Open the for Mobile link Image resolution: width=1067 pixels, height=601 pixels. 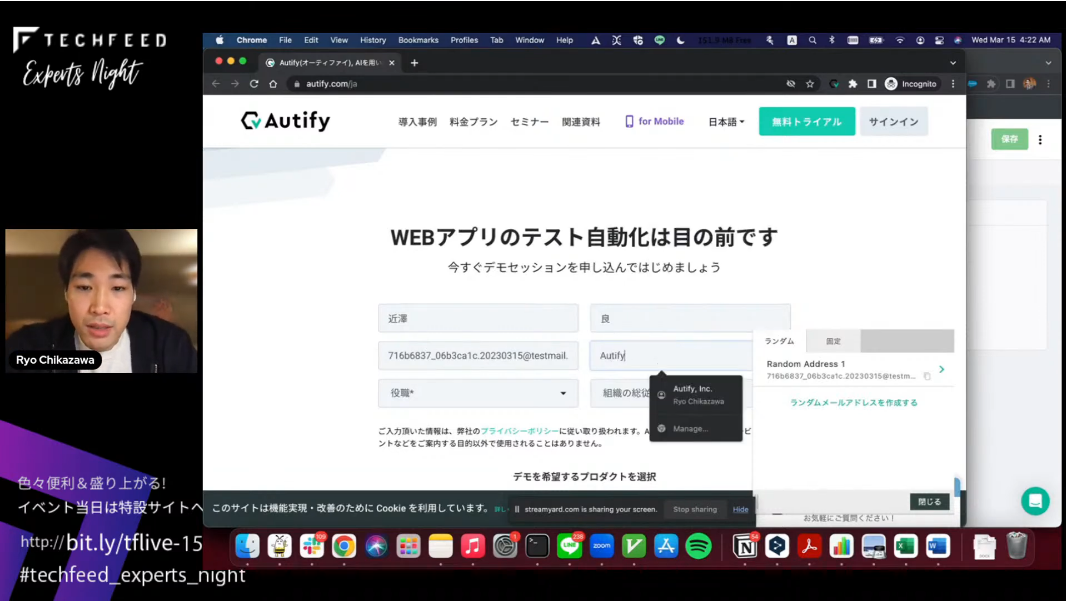pyautogui.click(x=654, y=121)
